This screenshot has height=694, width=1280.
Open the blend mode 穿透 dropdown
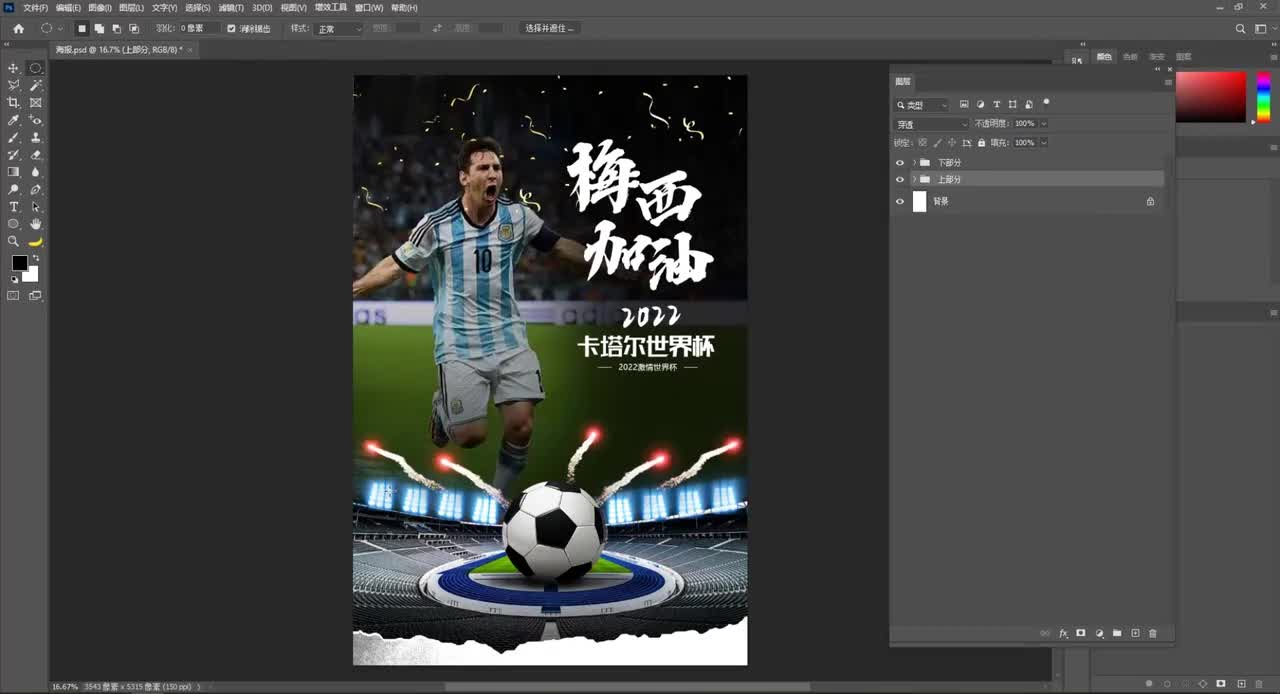[931, 124]
